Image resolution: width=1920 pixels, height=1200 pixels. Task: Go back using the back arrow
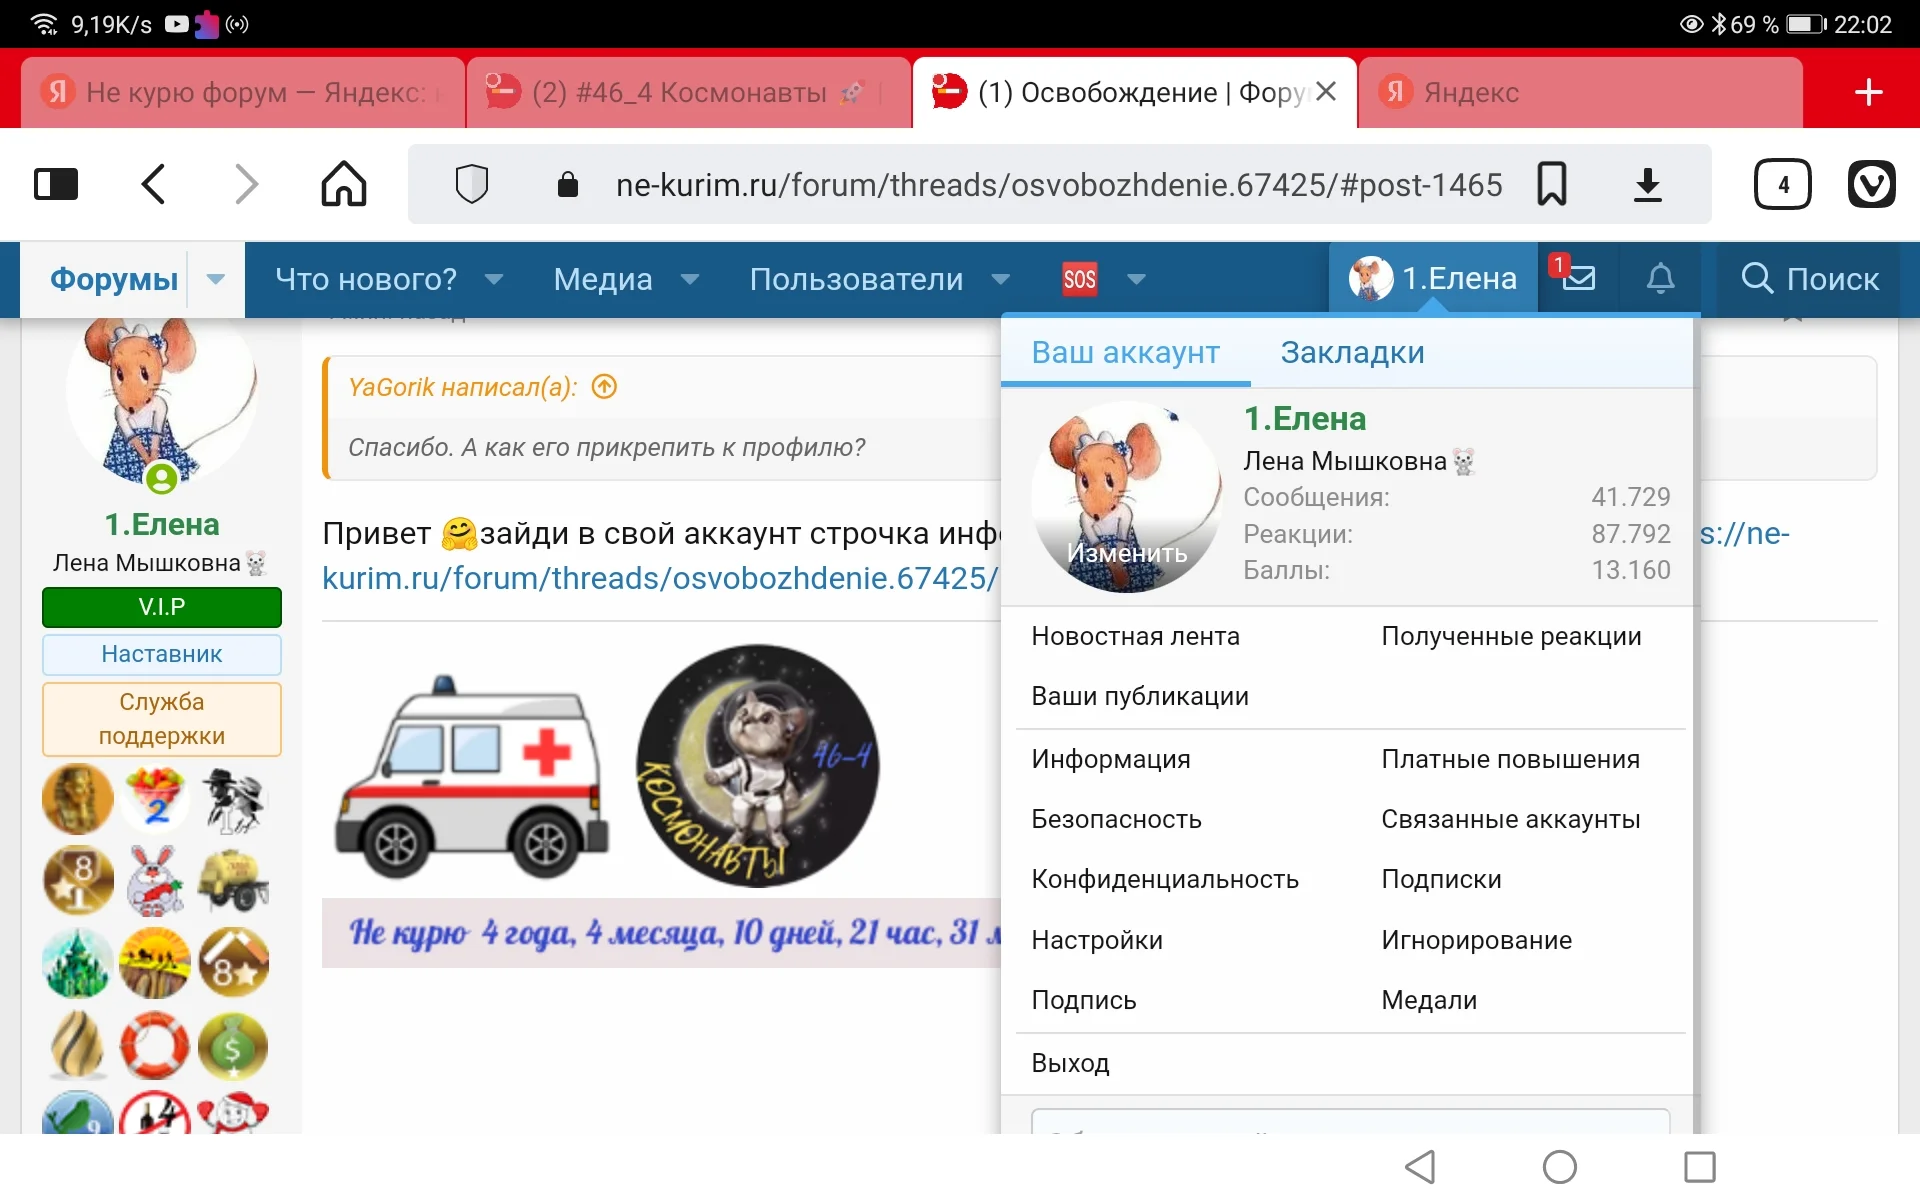point(153,184)
